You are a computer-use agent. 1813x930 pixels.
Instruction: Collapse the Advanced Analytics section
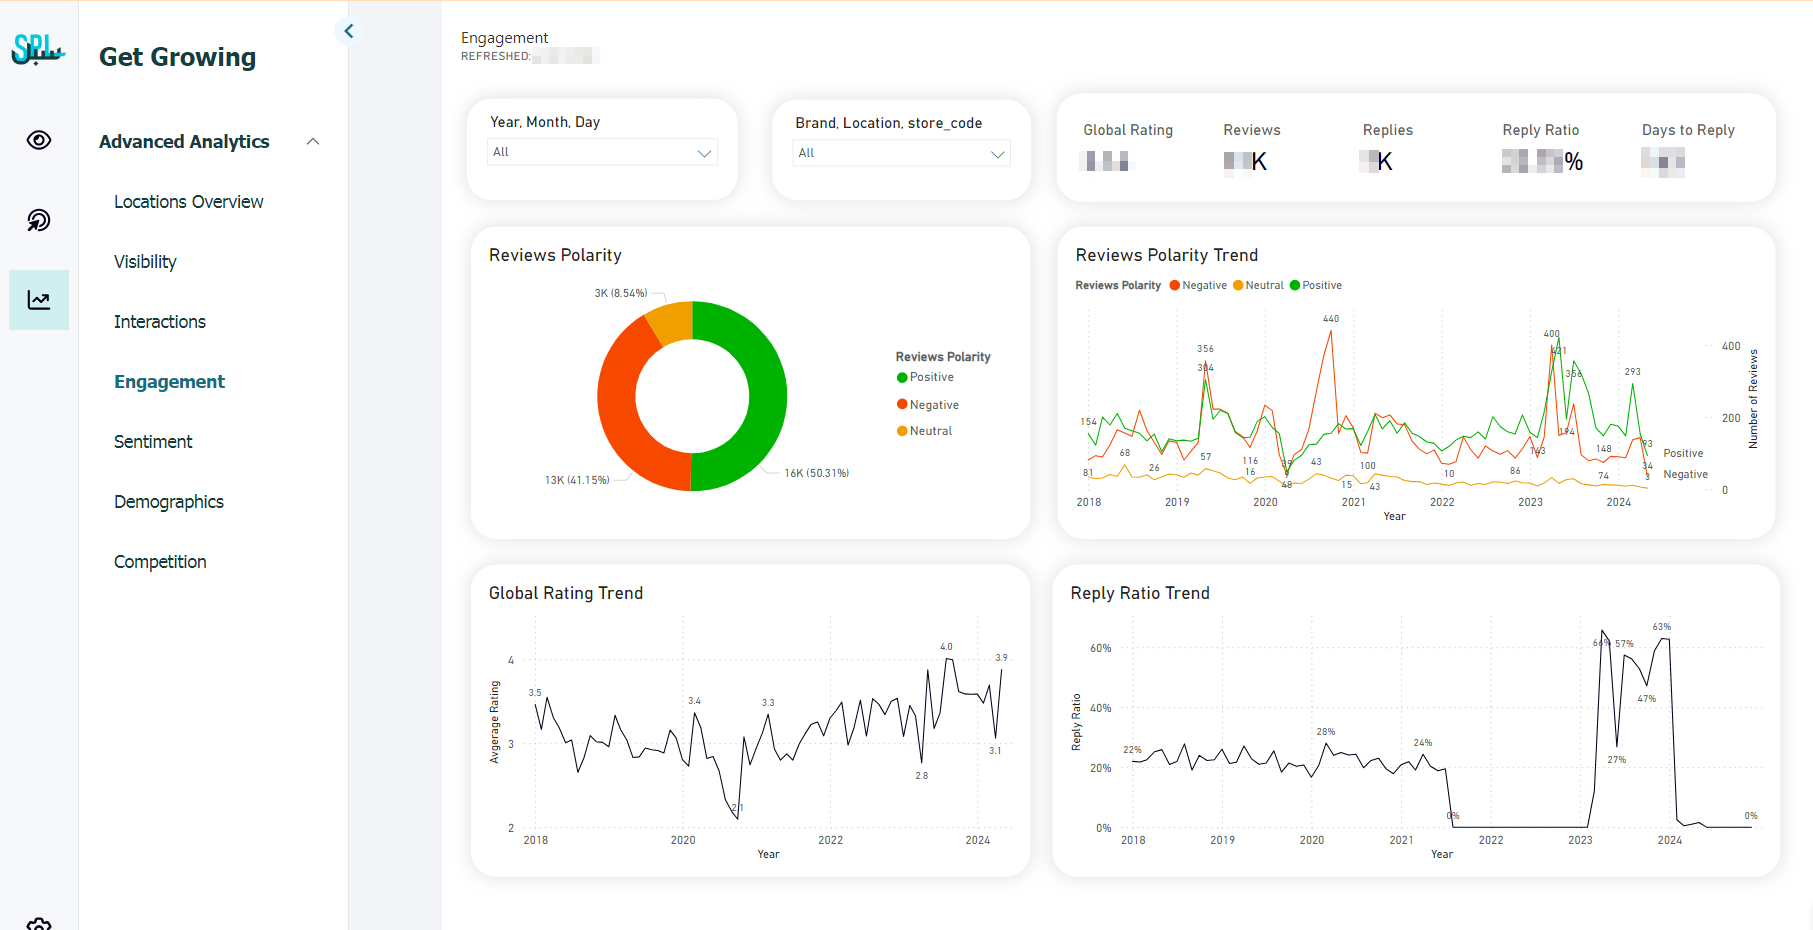[x=313, y=142]
